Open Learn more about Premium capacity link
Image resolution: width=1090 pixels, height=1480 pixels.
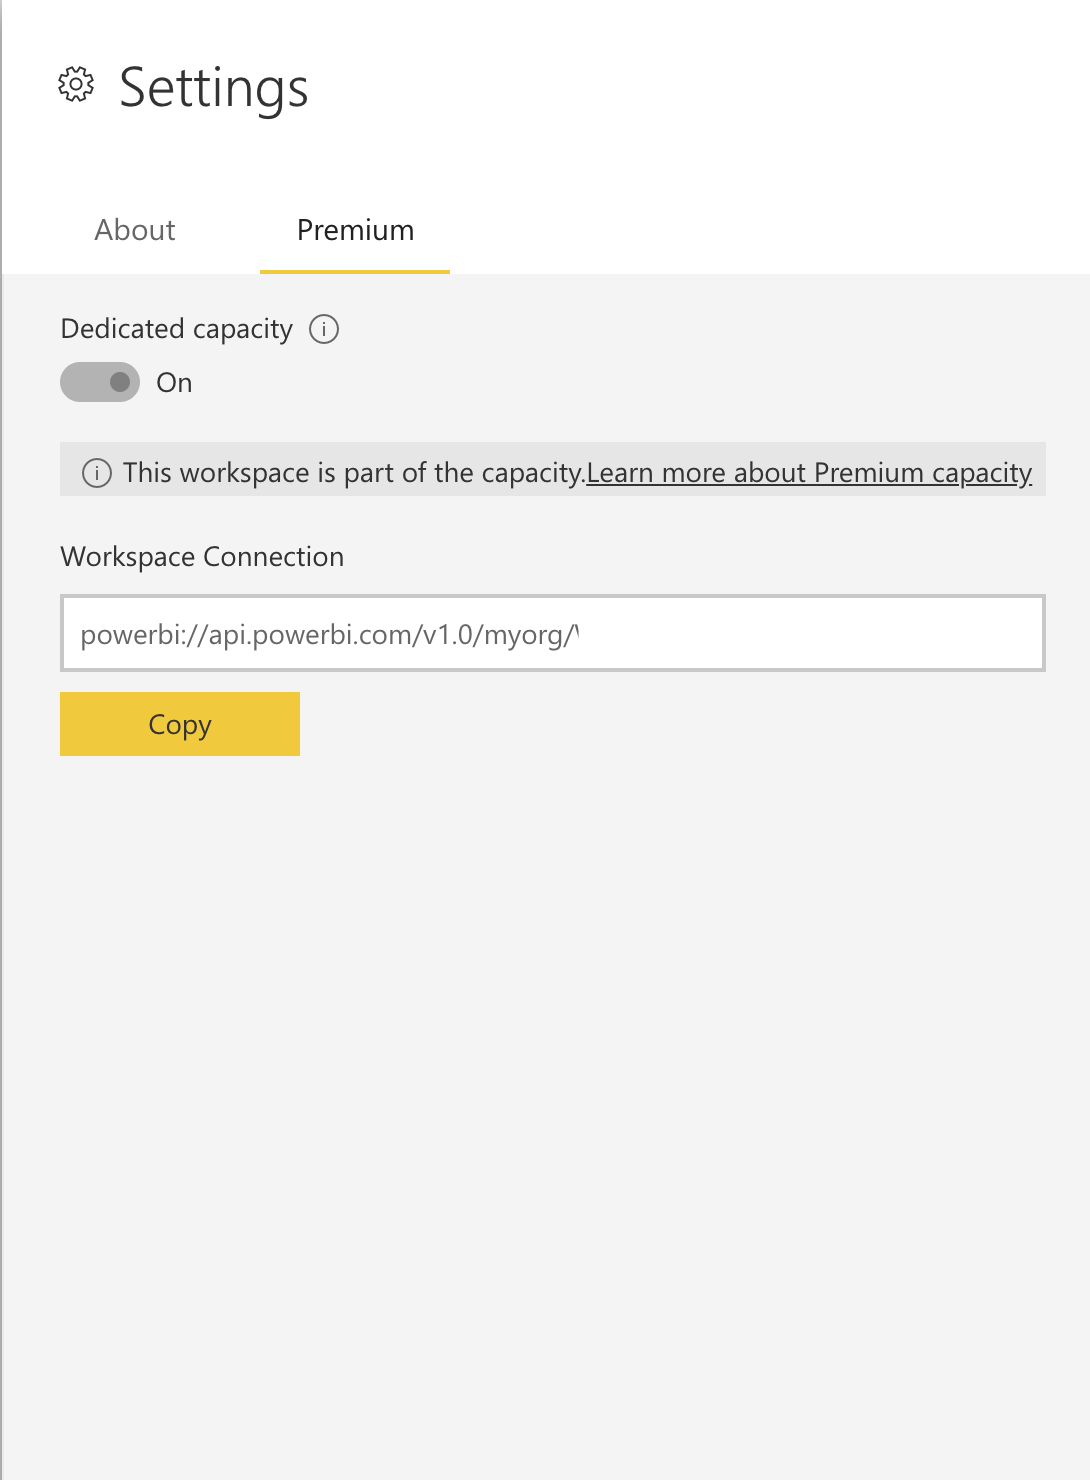809,472
